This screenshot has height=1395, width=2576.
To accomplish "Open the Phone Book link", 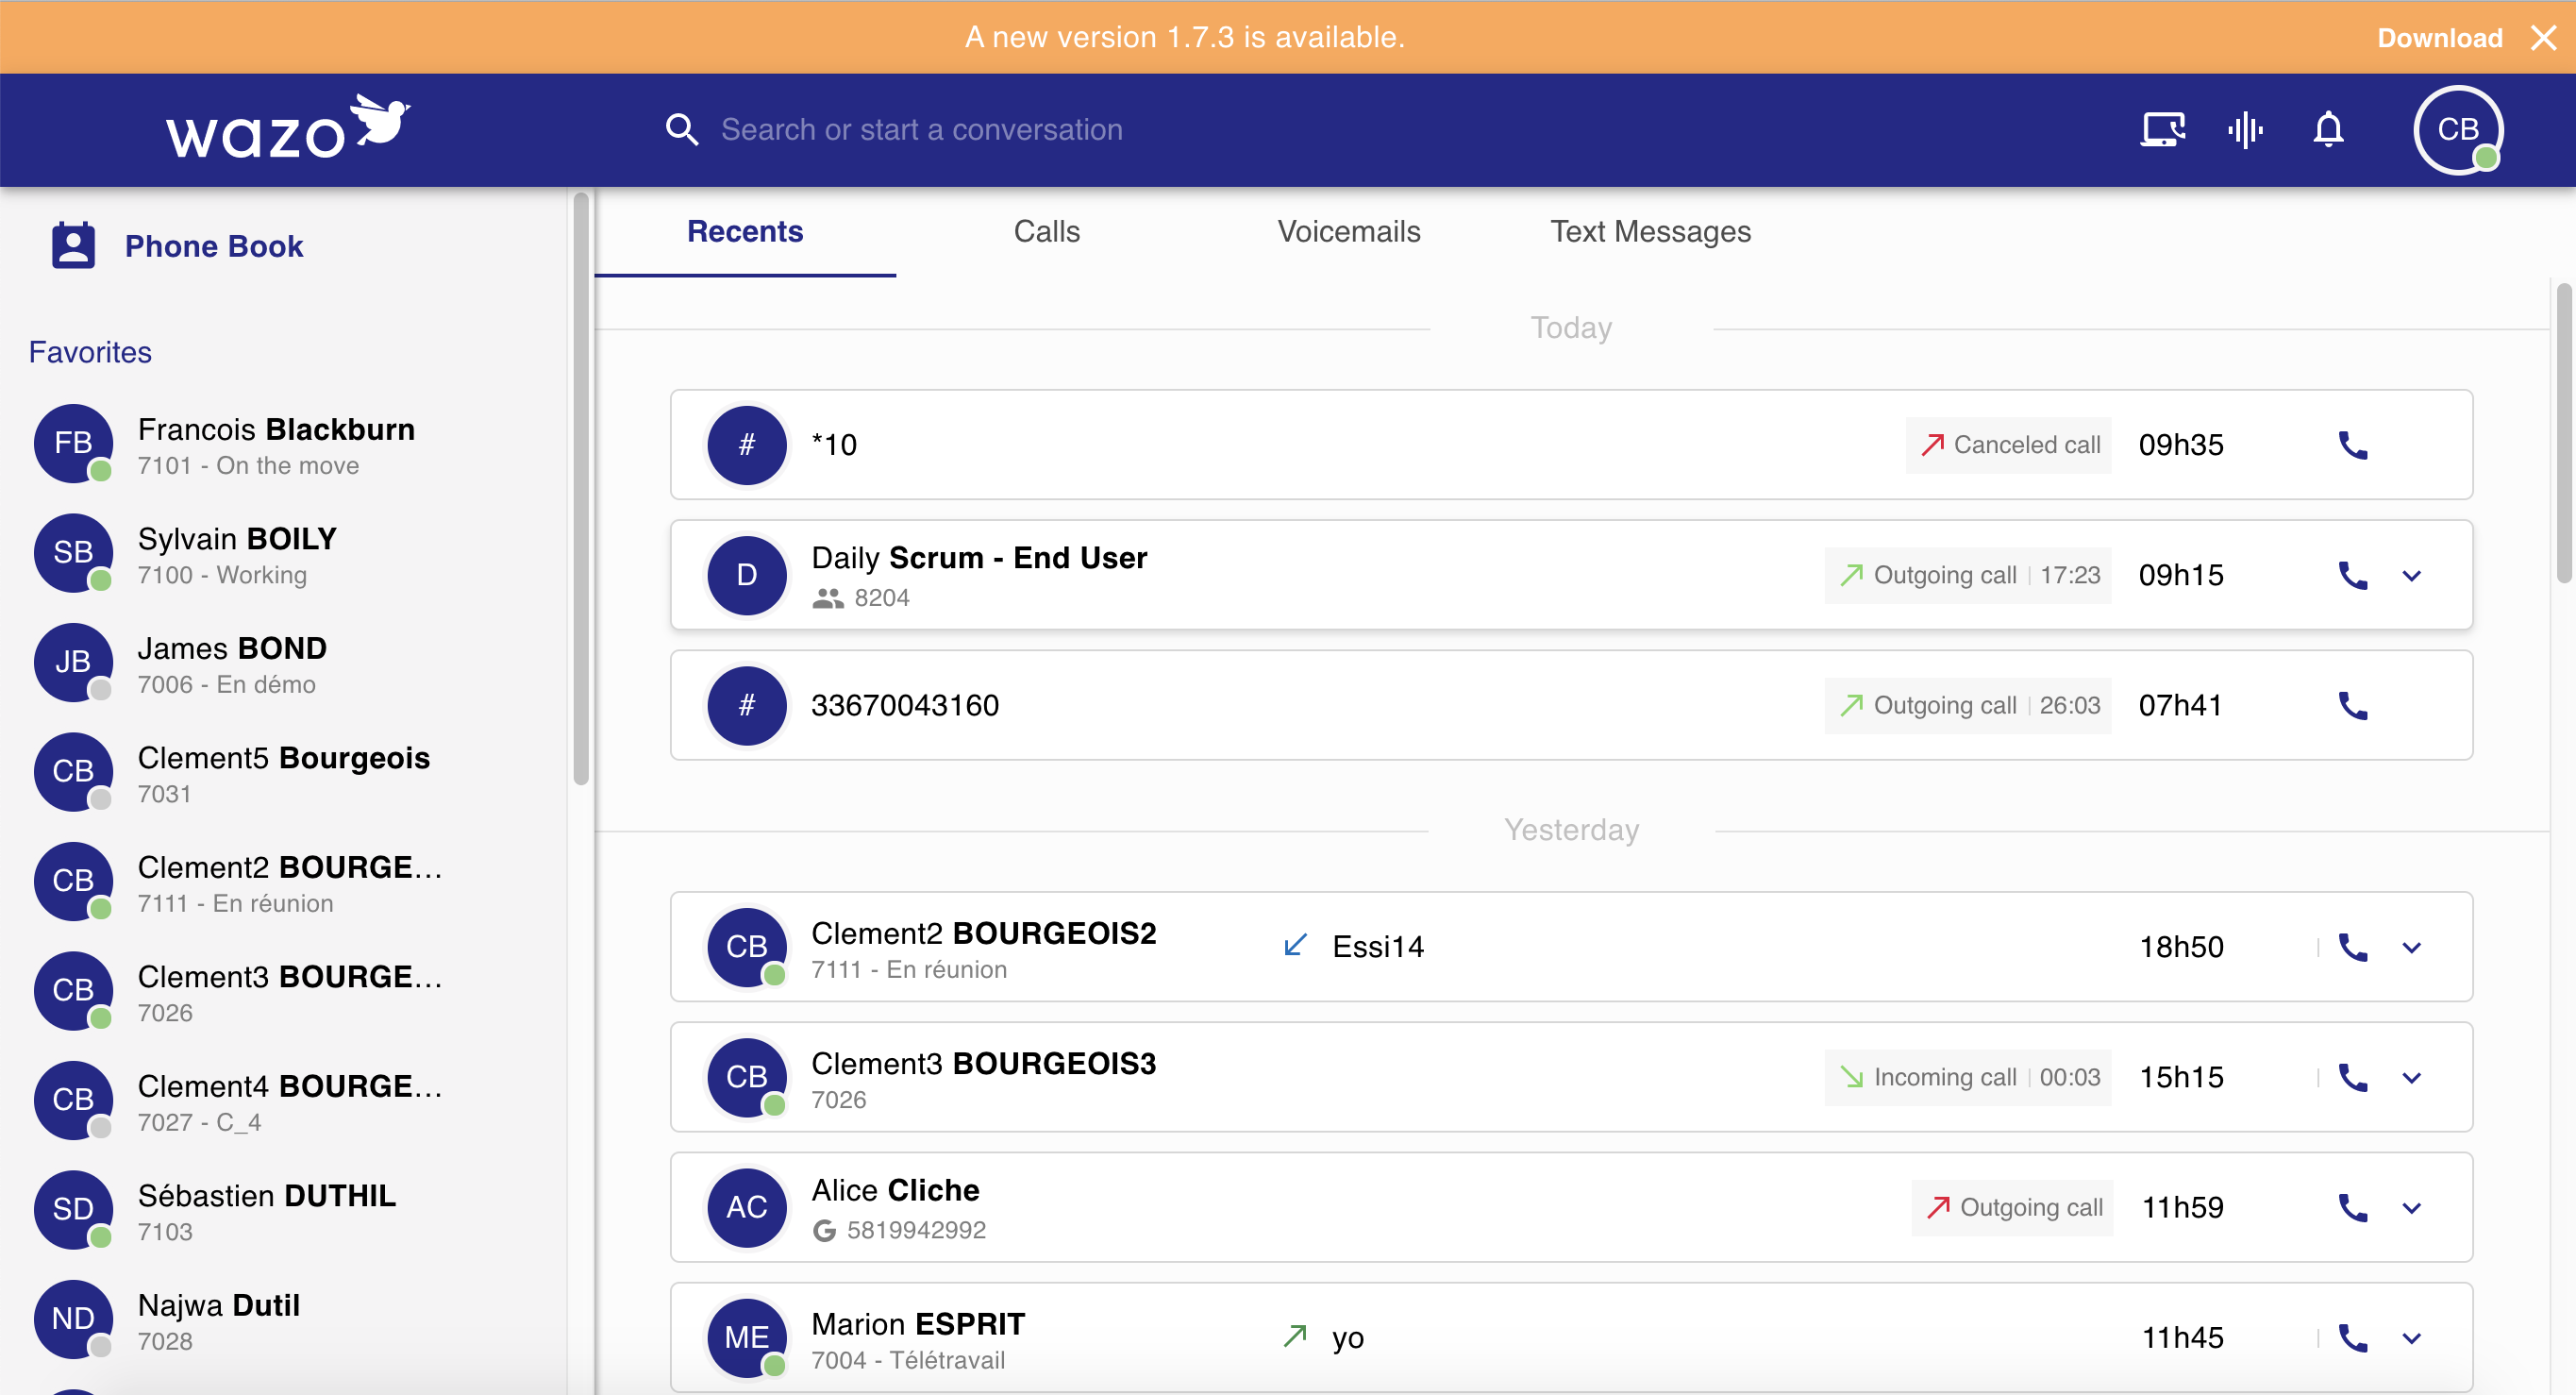I will pos(213,246).
